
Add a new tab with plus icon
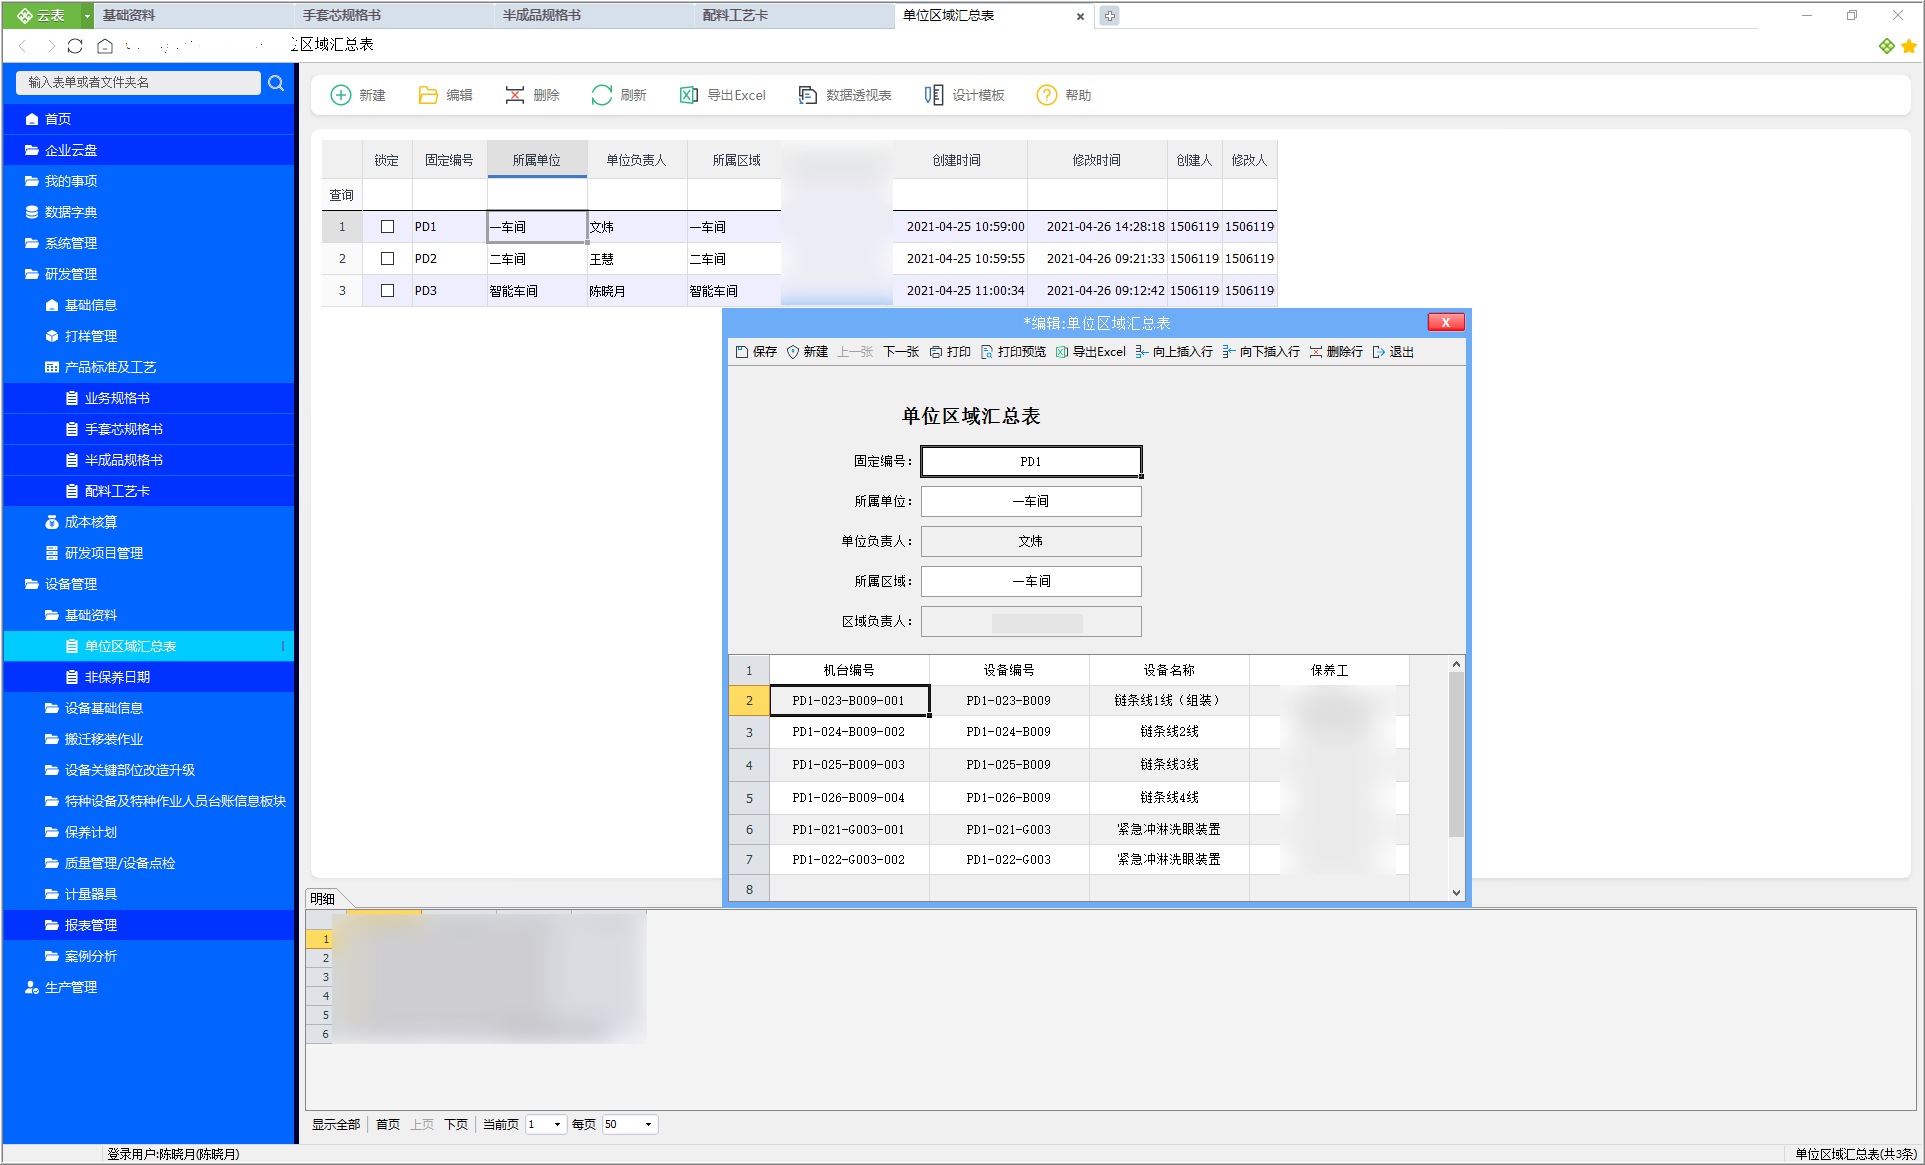click(1110, 16)
